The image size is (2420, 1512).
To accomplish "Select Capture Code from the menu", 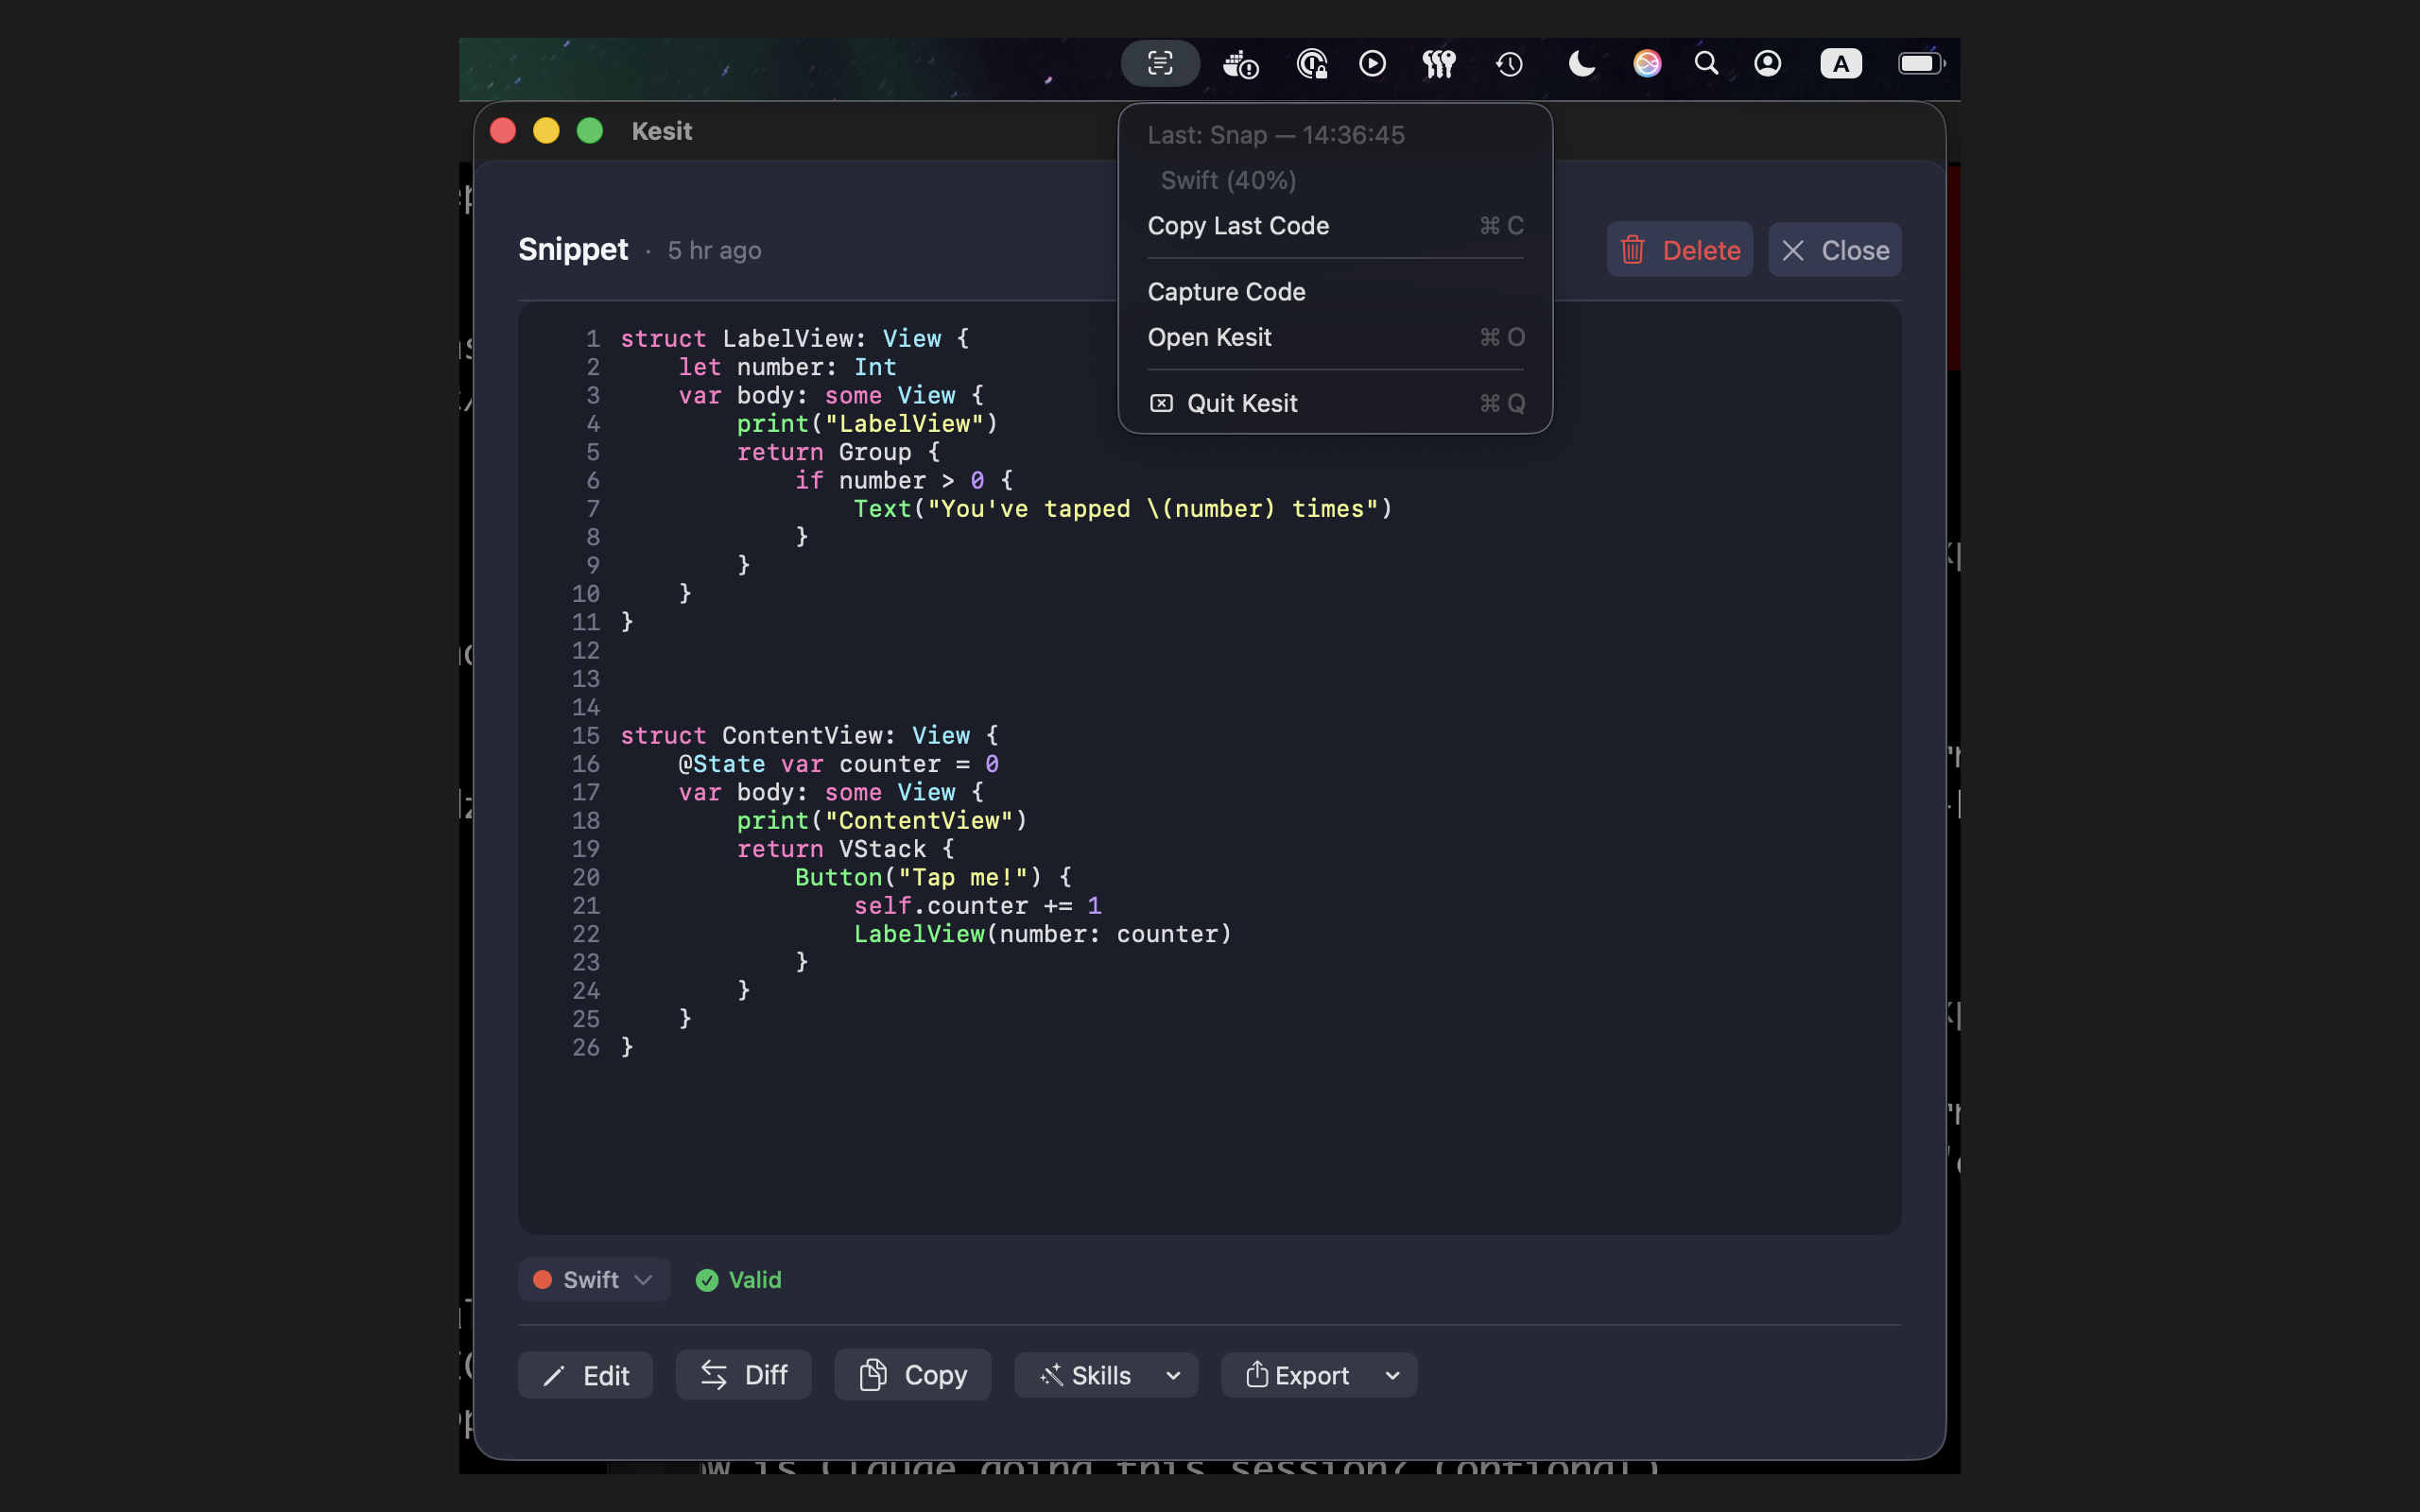I will (1226, 291).
